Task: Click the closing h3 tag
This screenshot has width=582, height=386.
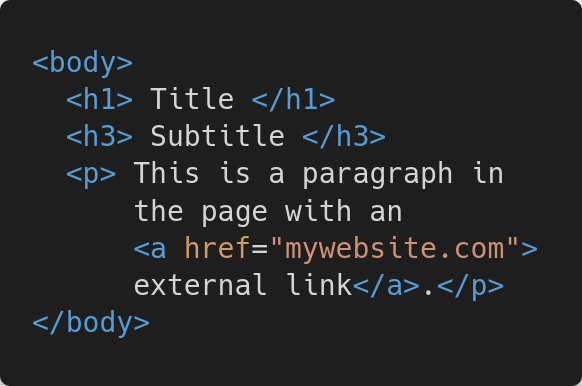Action: coord(344,136)
